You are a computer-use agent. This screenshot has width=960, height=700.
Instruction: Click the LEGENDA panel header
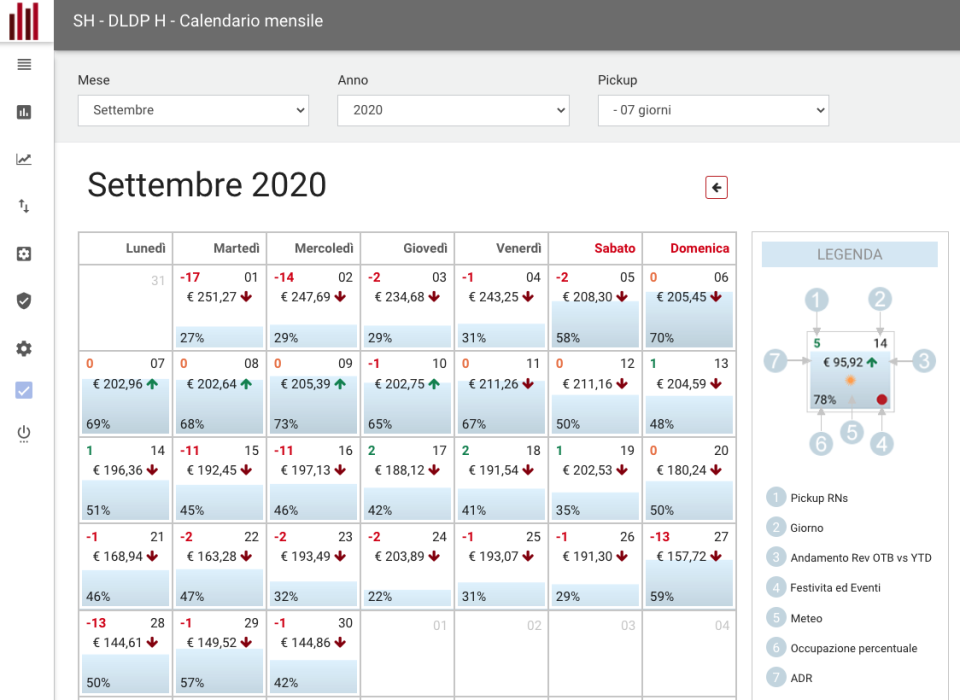coord(849,255)
